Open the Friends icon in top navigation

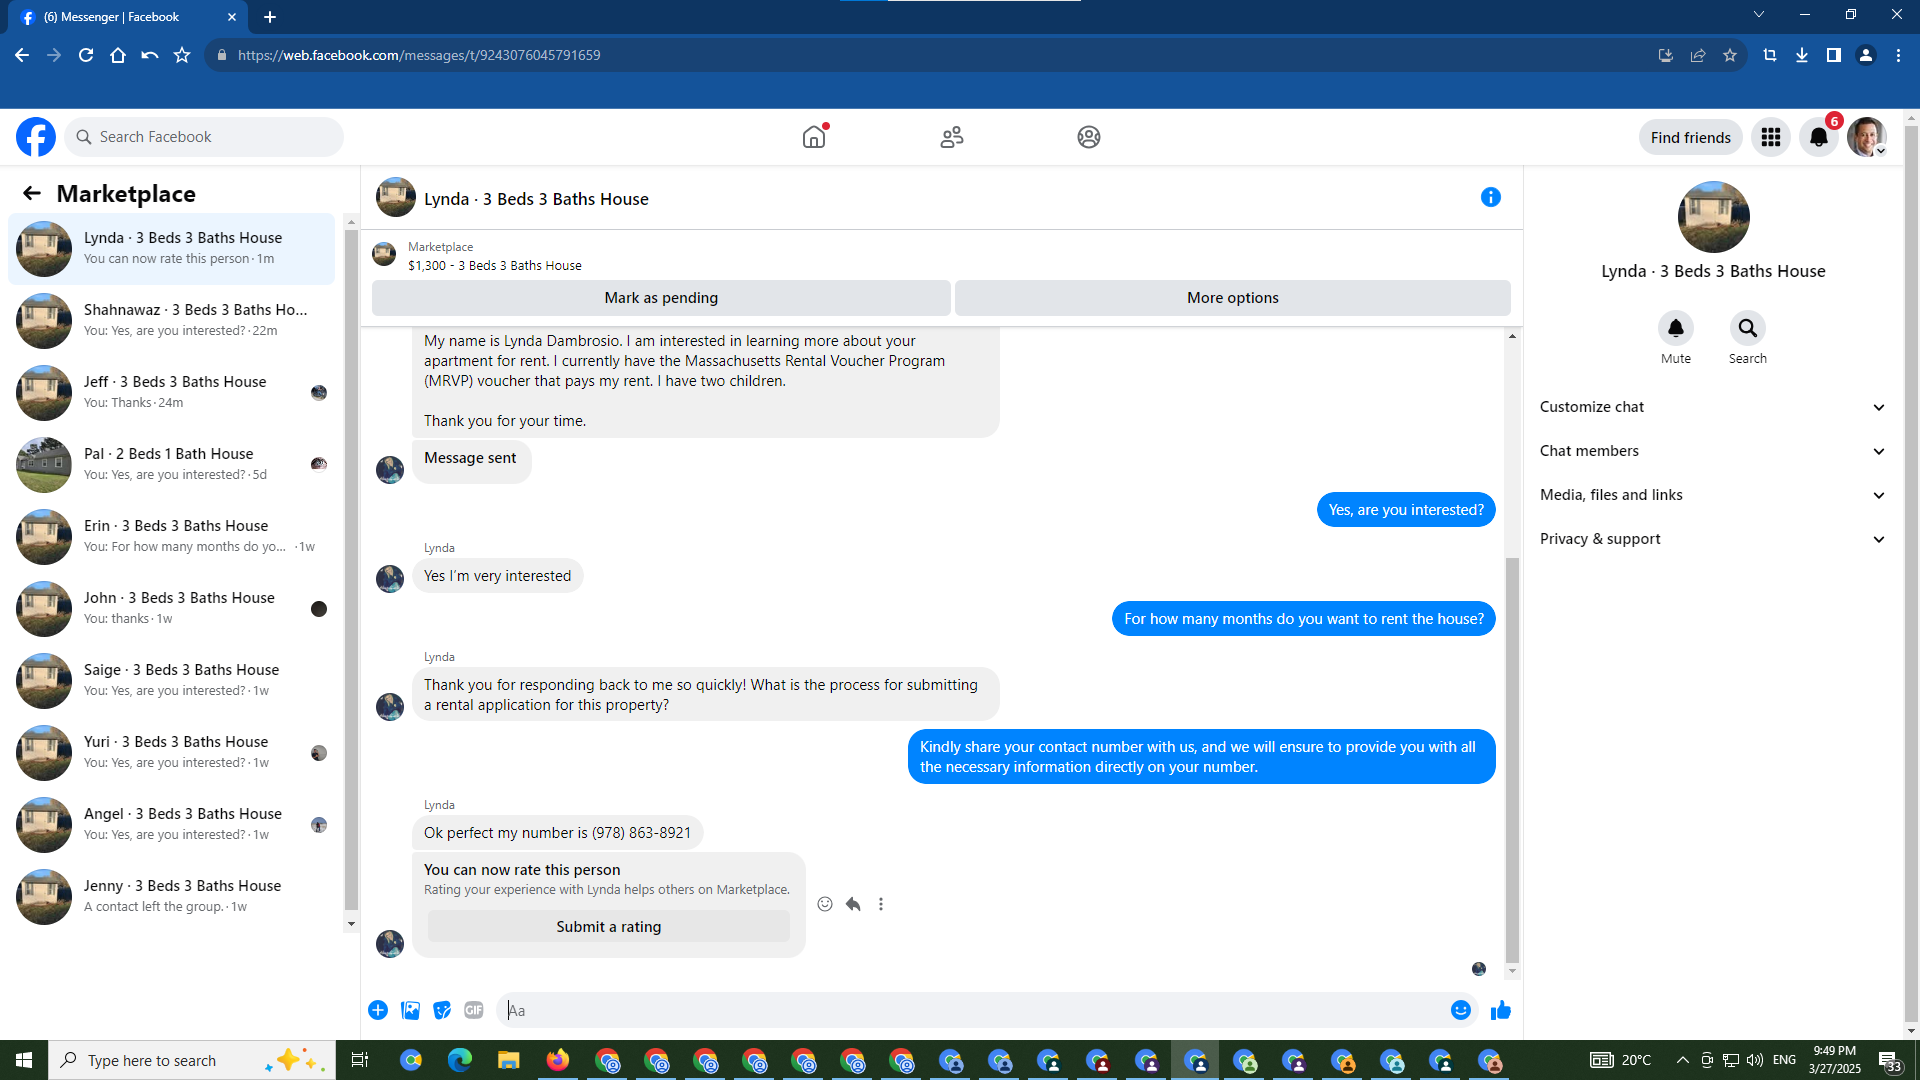pyautogui.click(x=952, y=137)
